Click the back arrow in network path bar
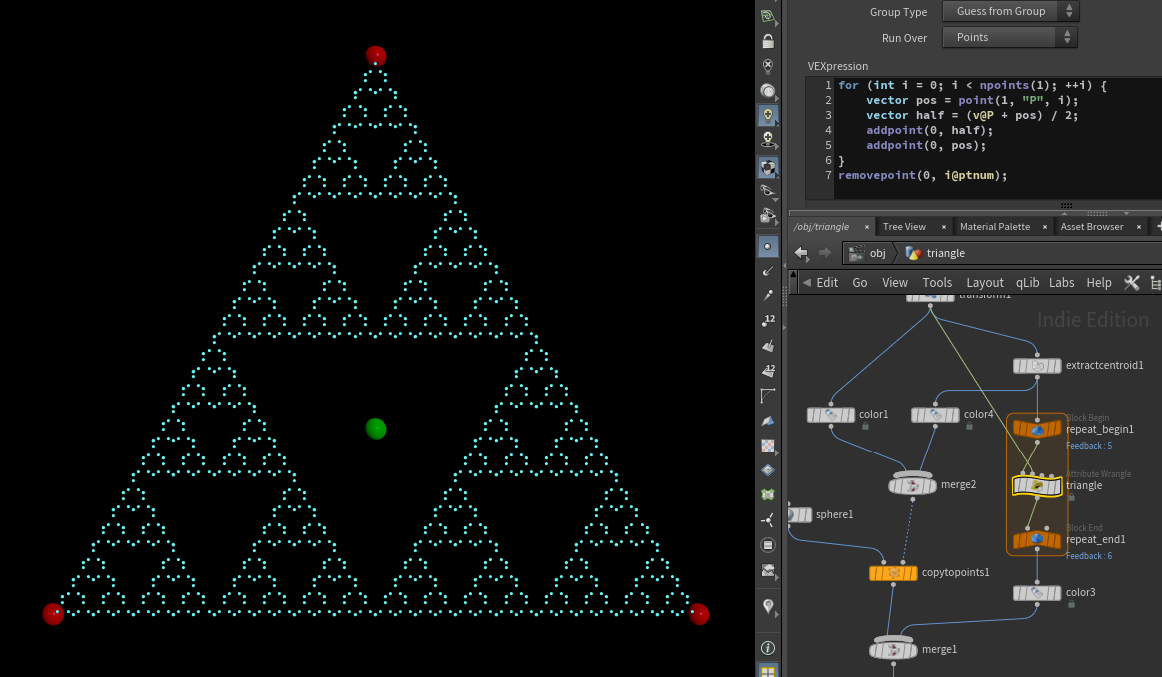Screen dimensions: 1162x677 tap(800, 253)
